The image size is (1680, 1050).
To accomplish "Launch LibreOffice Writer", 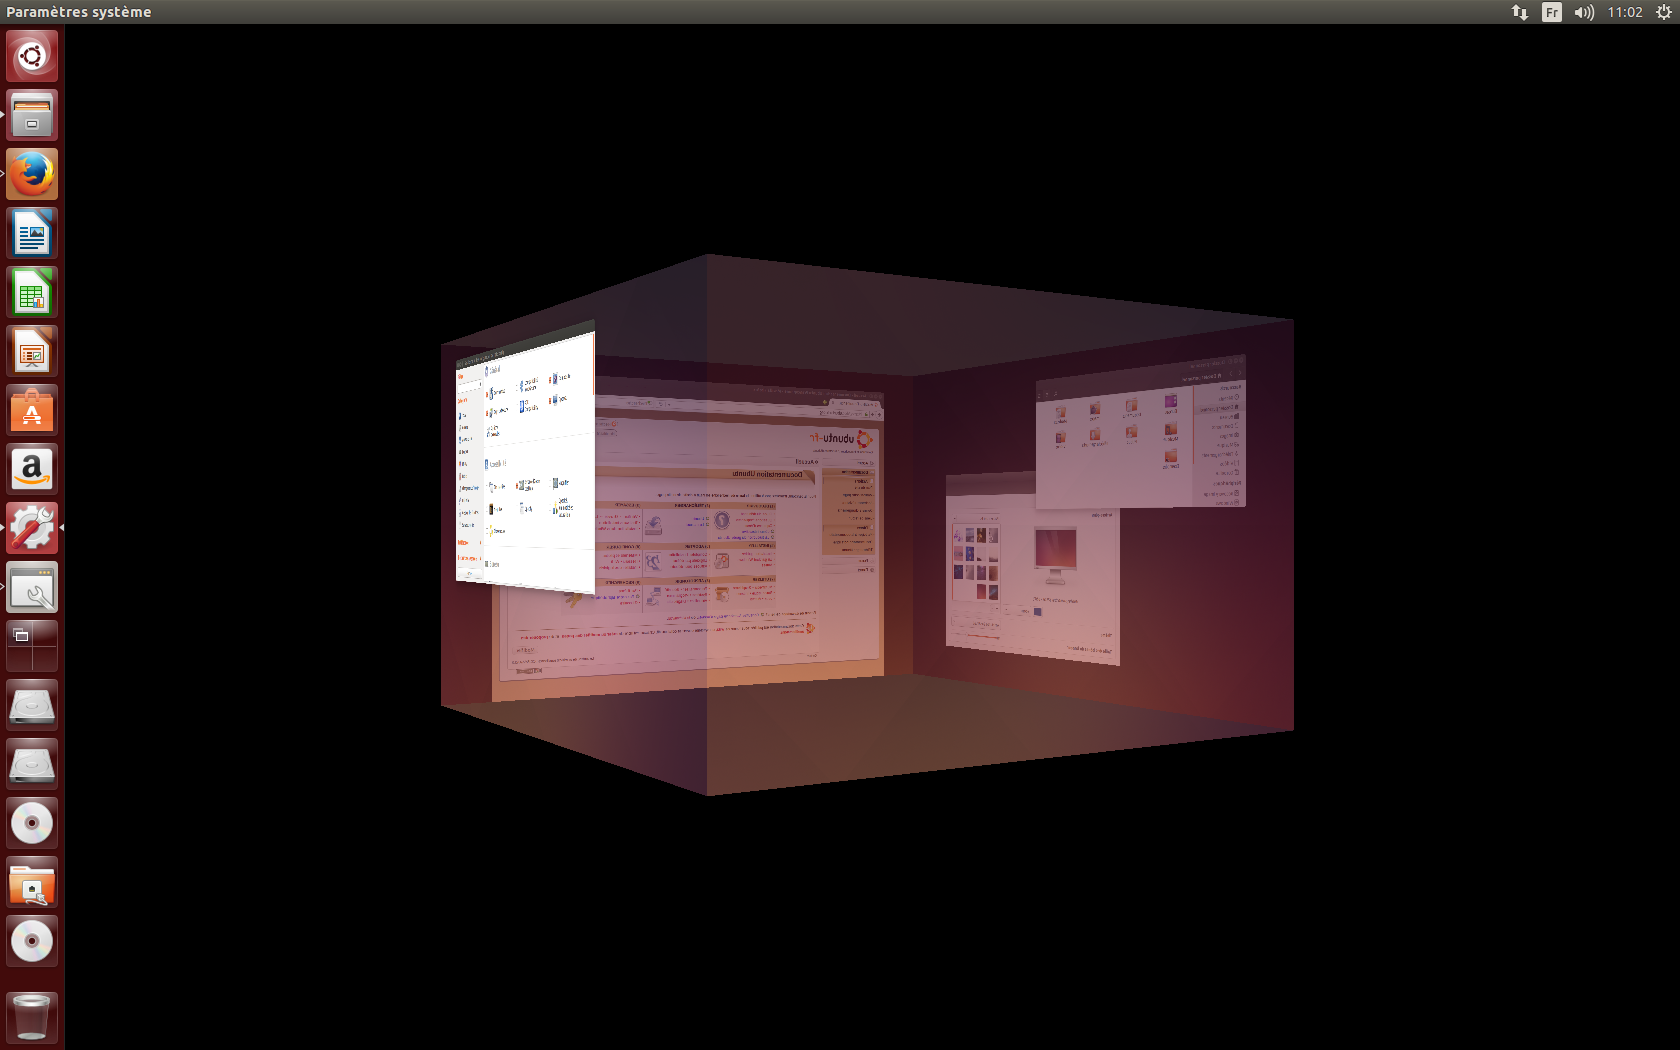I will click(32, 234).
